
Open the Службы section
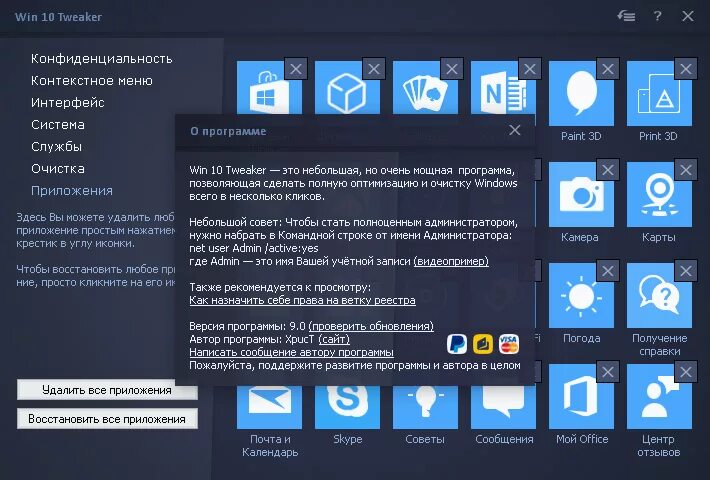[56, 147]
